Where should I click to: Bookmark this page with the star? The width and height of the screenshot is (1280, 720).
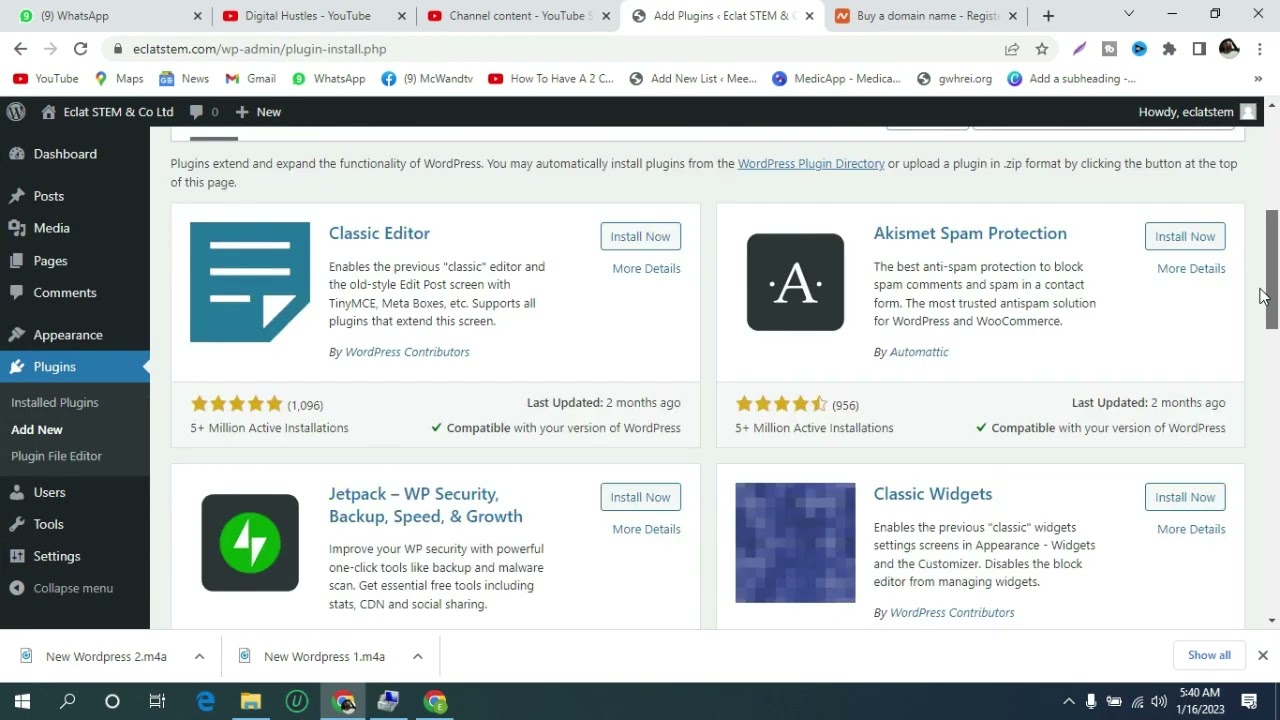1042,49
